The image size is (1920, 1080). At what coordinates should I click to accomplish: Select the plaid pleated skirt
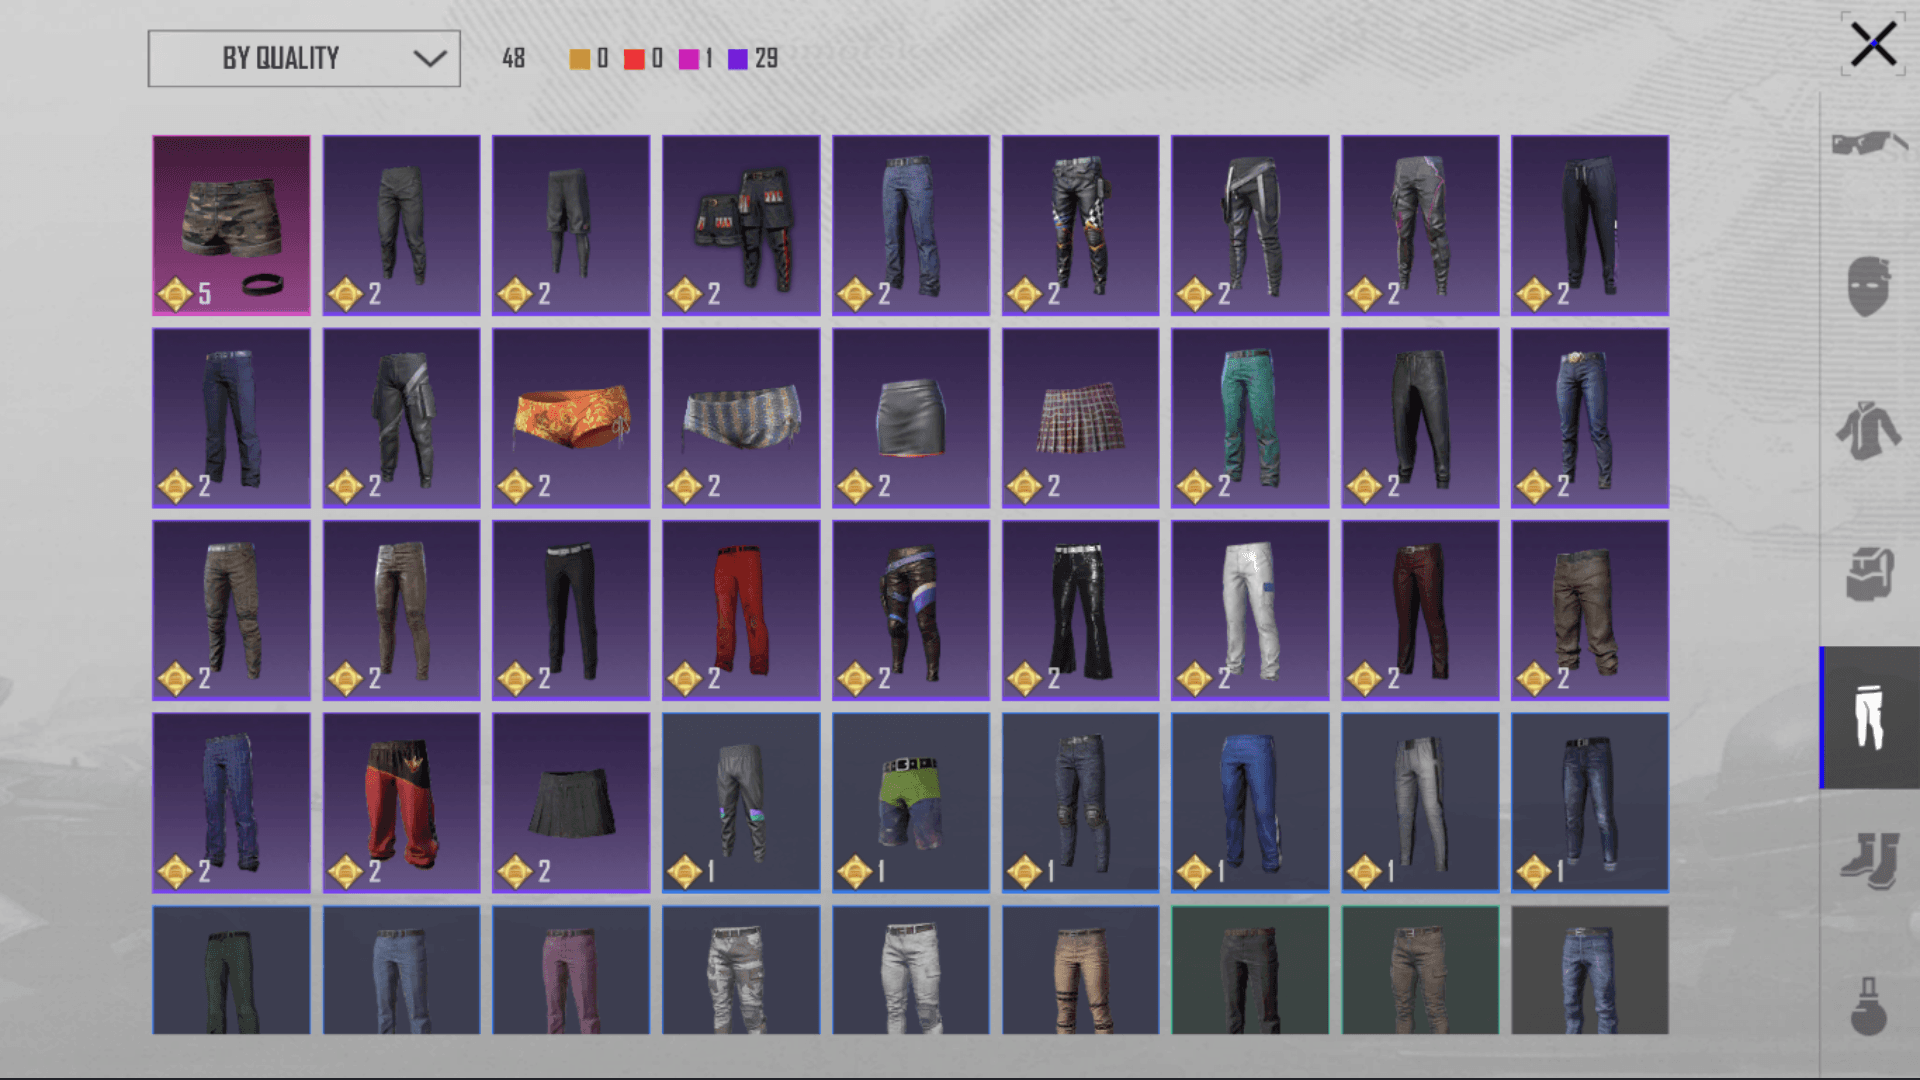click(1080, 418)
